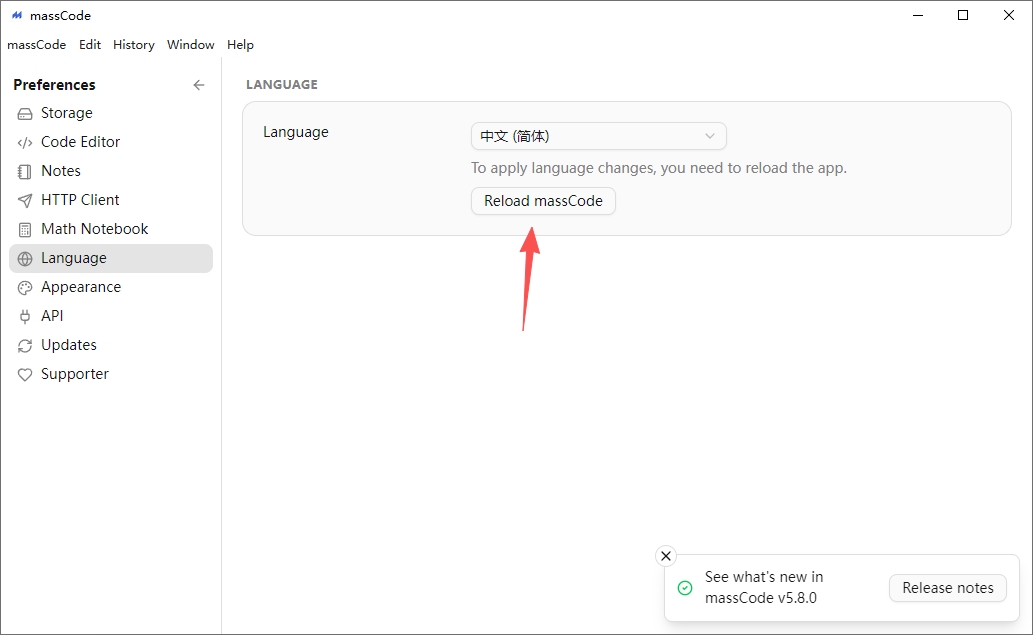Open the Math Notebook calculator icon

[x=25, y=230]
